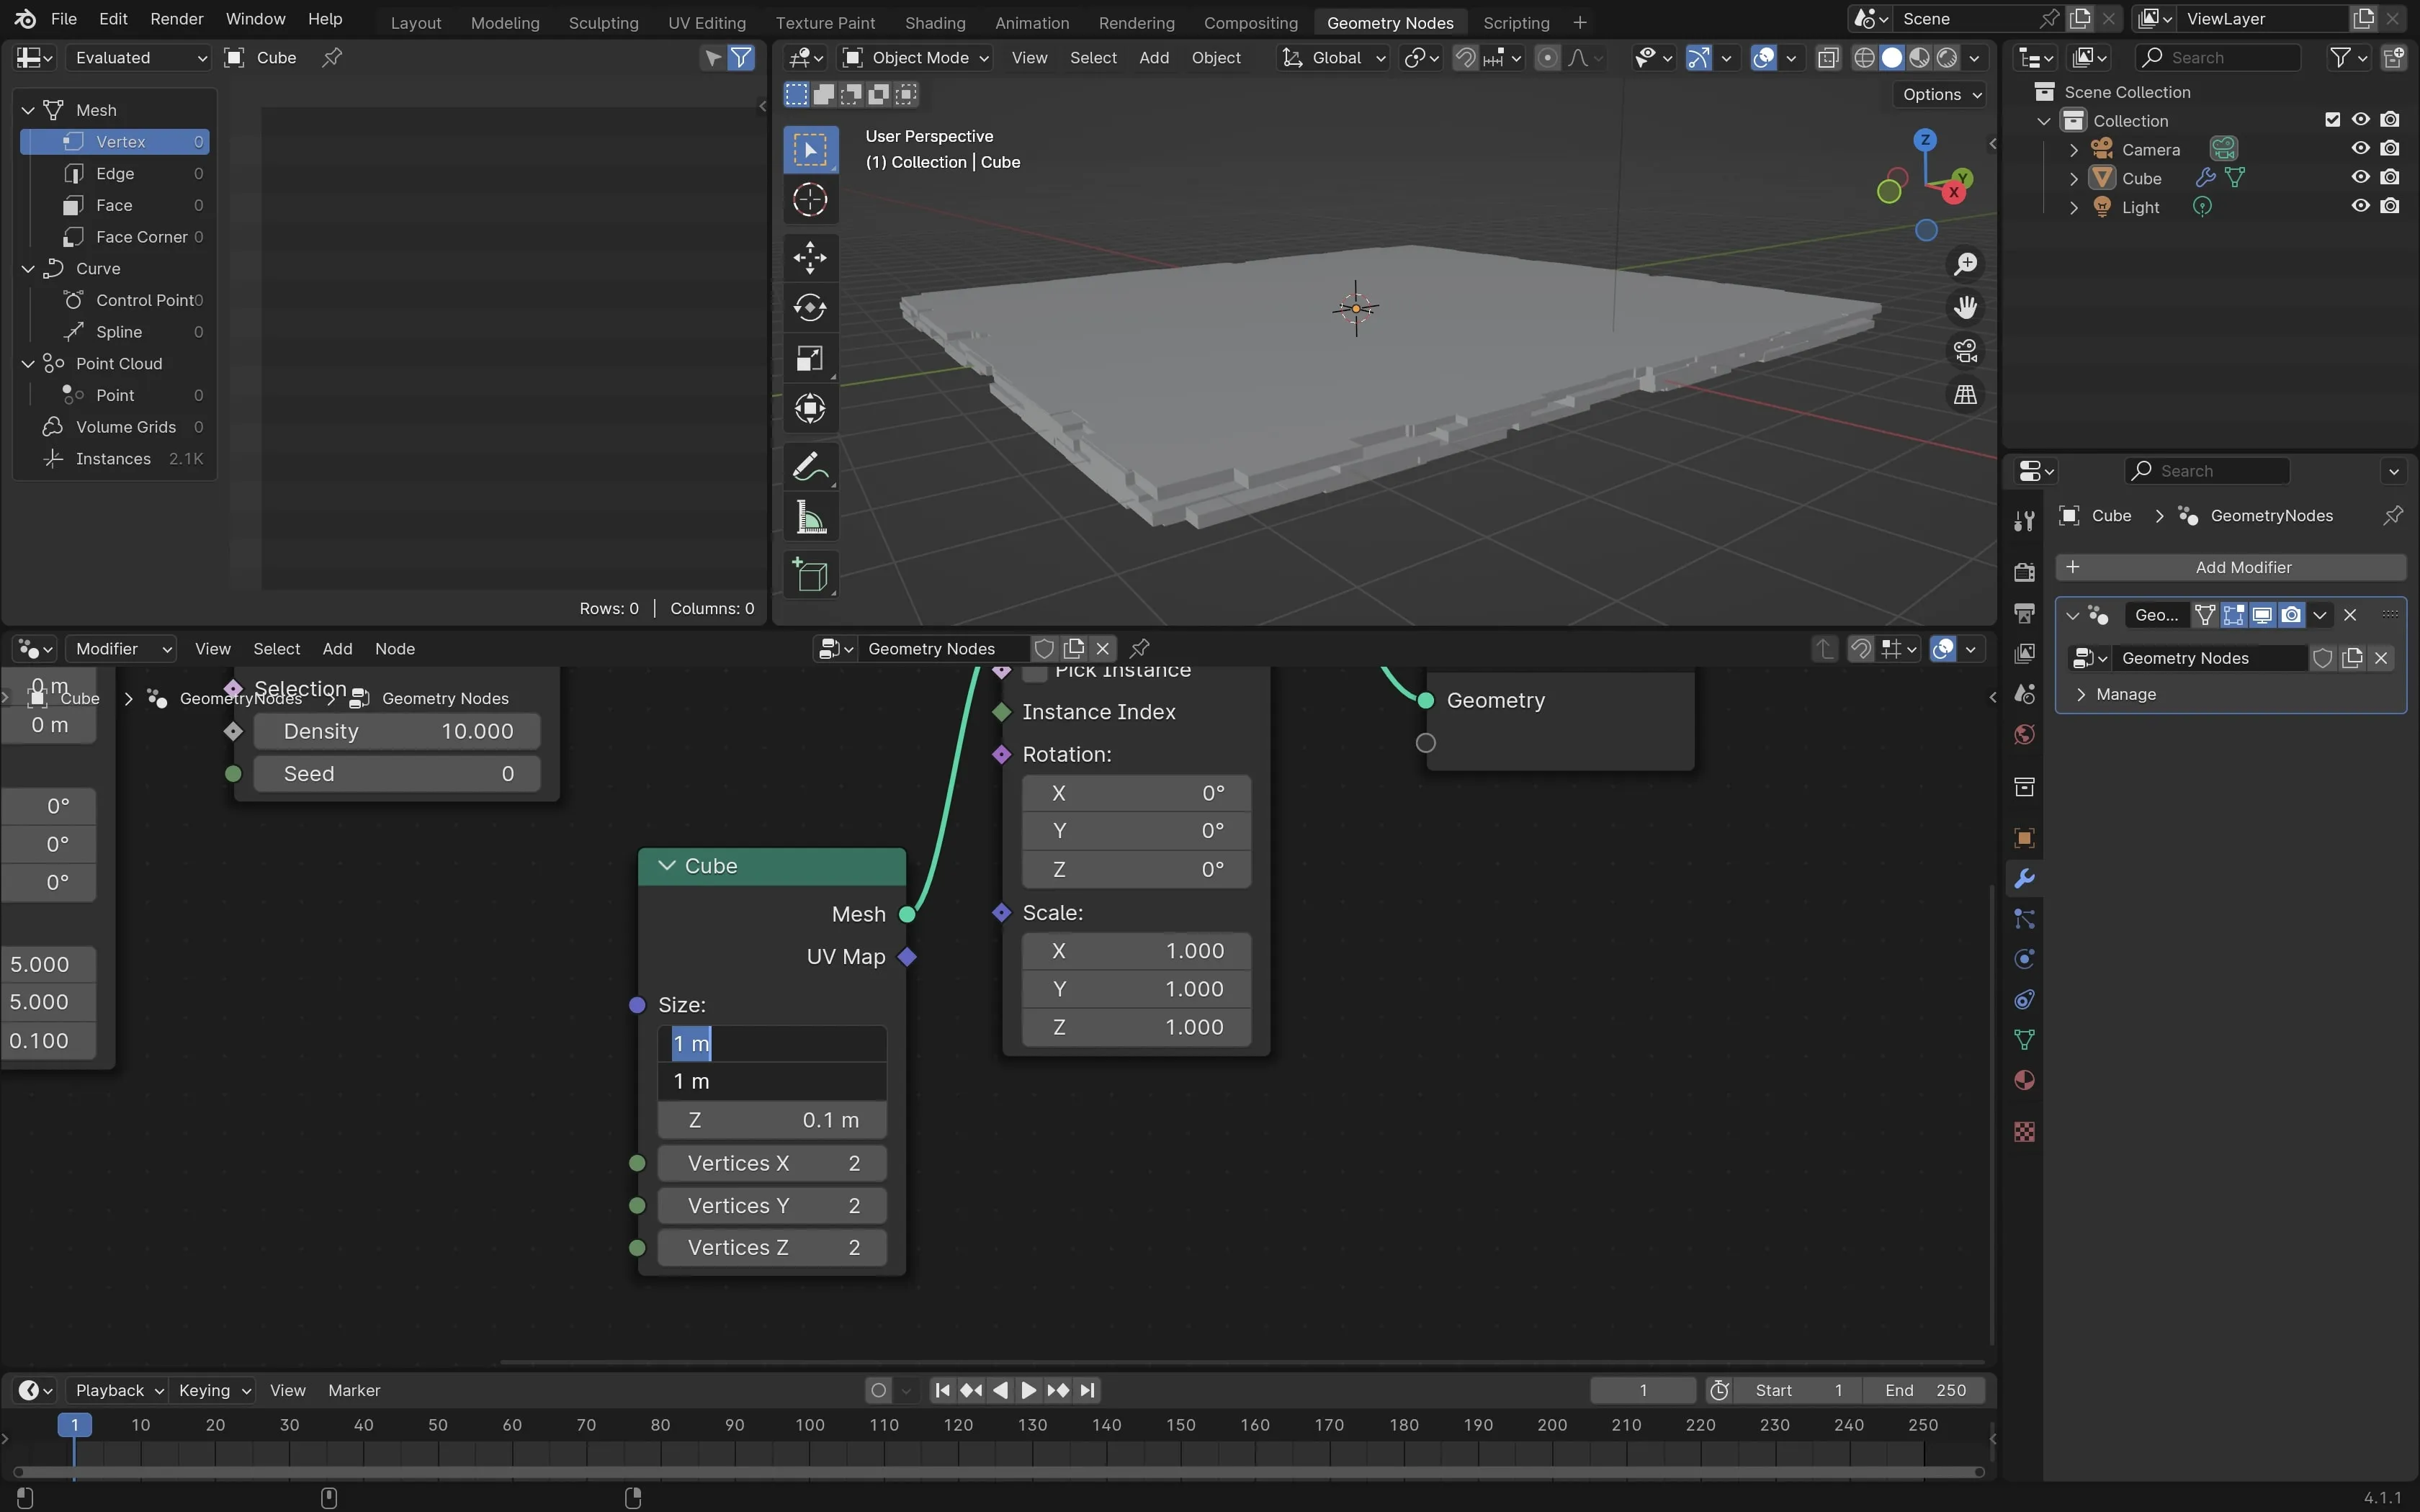Image resolution: width=2420 pixels, height=1512 pixels.
Task: Toggle camera view icon in viewport
Action: point(1965,351)
